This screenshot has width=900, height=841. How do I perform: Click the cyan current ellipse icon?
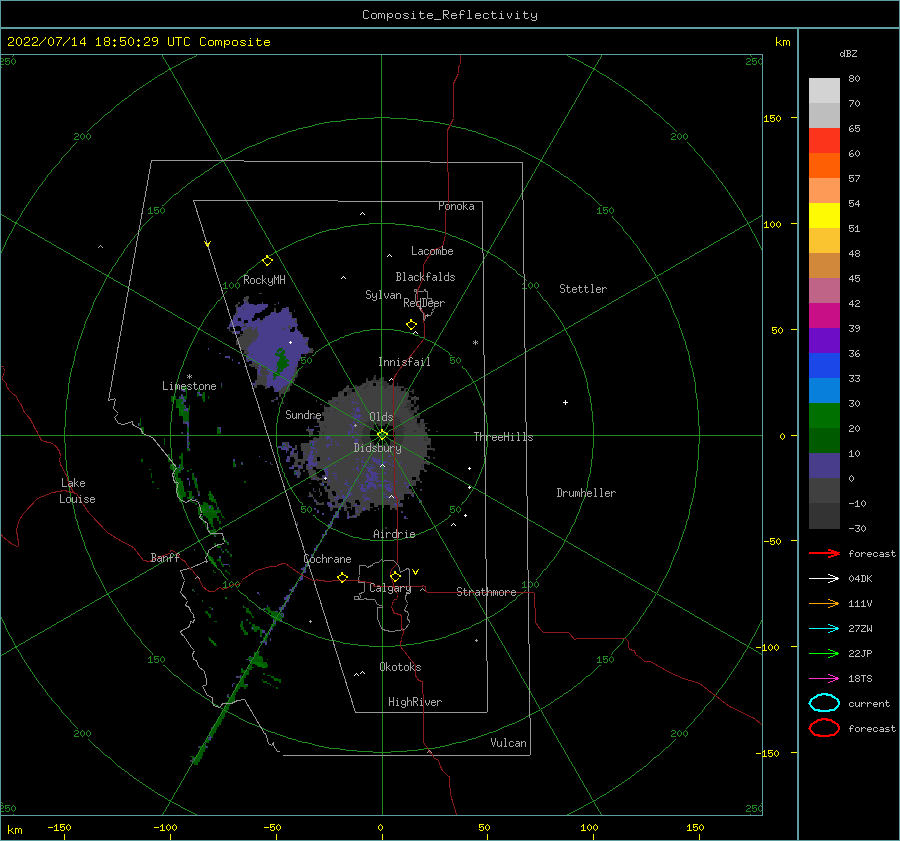pos(824,703)
